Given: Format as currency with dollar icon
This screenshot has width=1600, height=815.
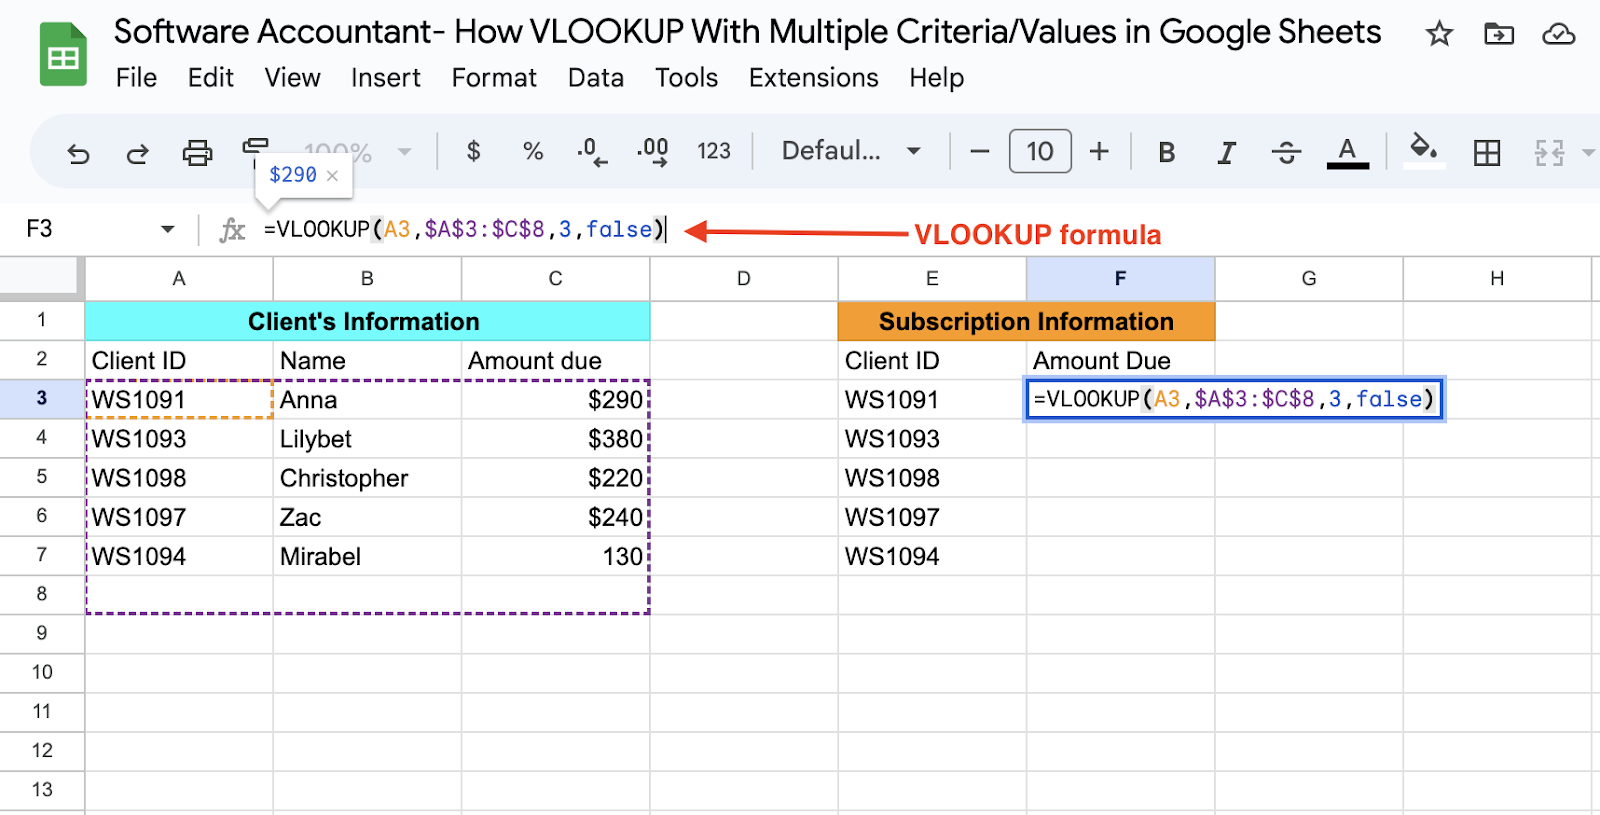Looking at the screenshot, I should coord(473,151).
